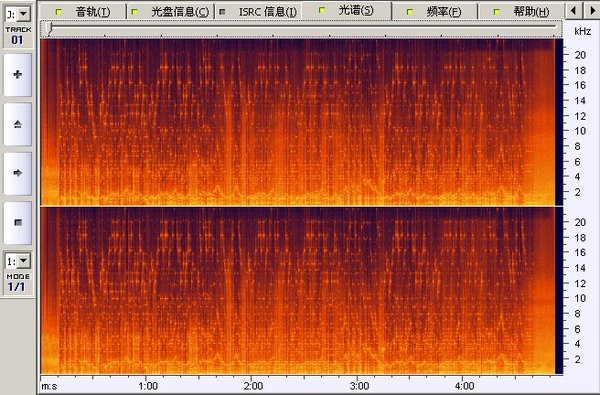This screenshot has height=395, width=600.
Task: Select the 光谱(S) spectrum tab
Action: click(347, 11)
